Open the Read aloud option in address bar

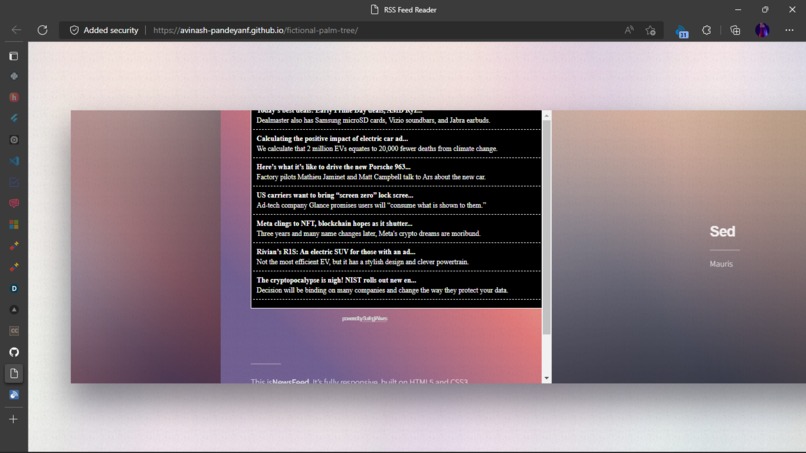point(629,30)
